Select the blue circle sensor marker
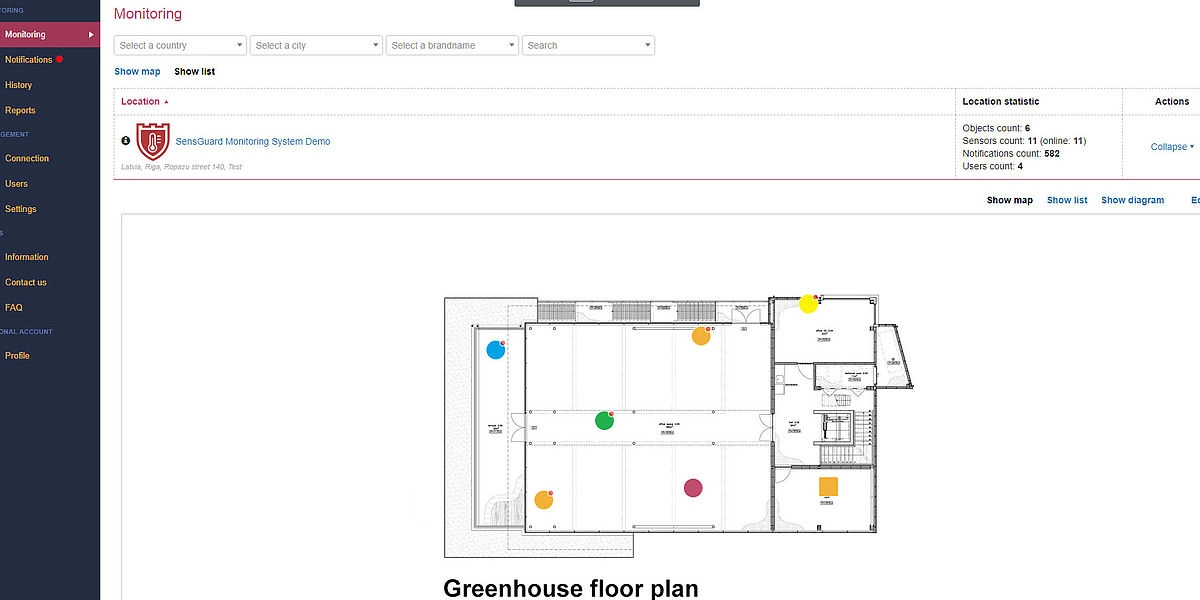Screen dimensions: 1200x600 coord(495,350)
